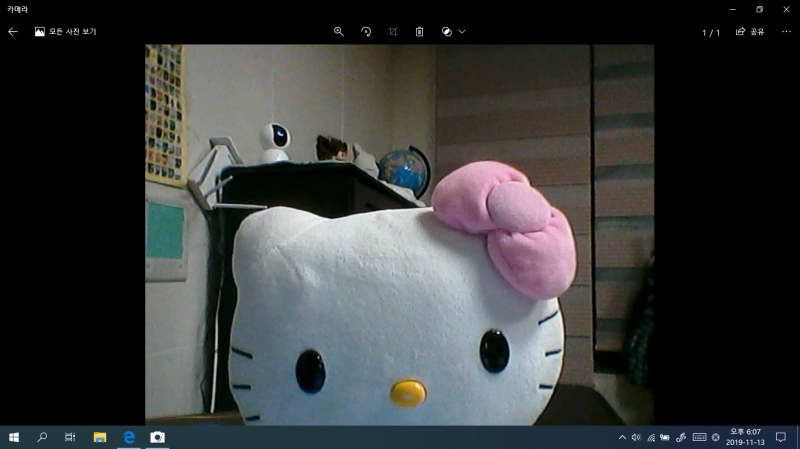Switch to Microsoft Edge in the taskbar
Screen dimensions: 800x449
(x=129, y=437)
